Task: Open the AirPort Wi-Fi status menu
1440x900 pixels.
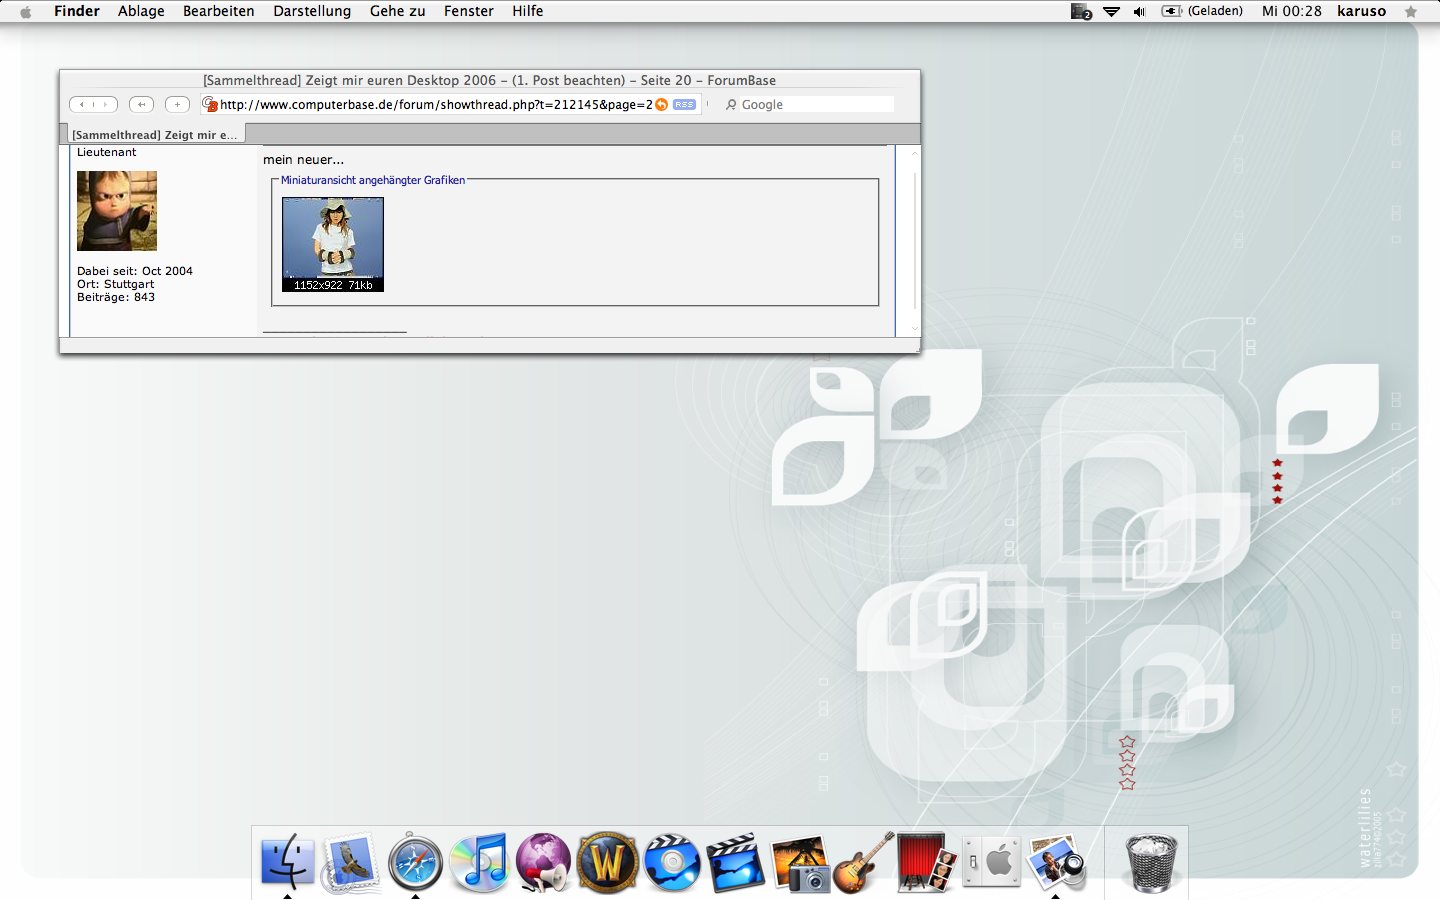Action: pos(1111,11)
